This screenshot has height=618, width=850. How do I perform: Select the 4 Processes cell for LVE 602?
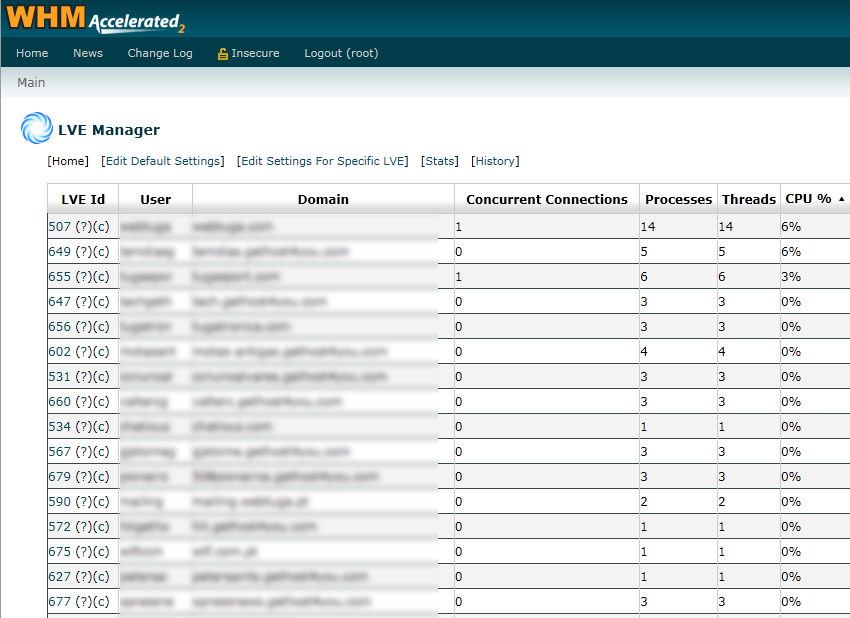(679, 352)
